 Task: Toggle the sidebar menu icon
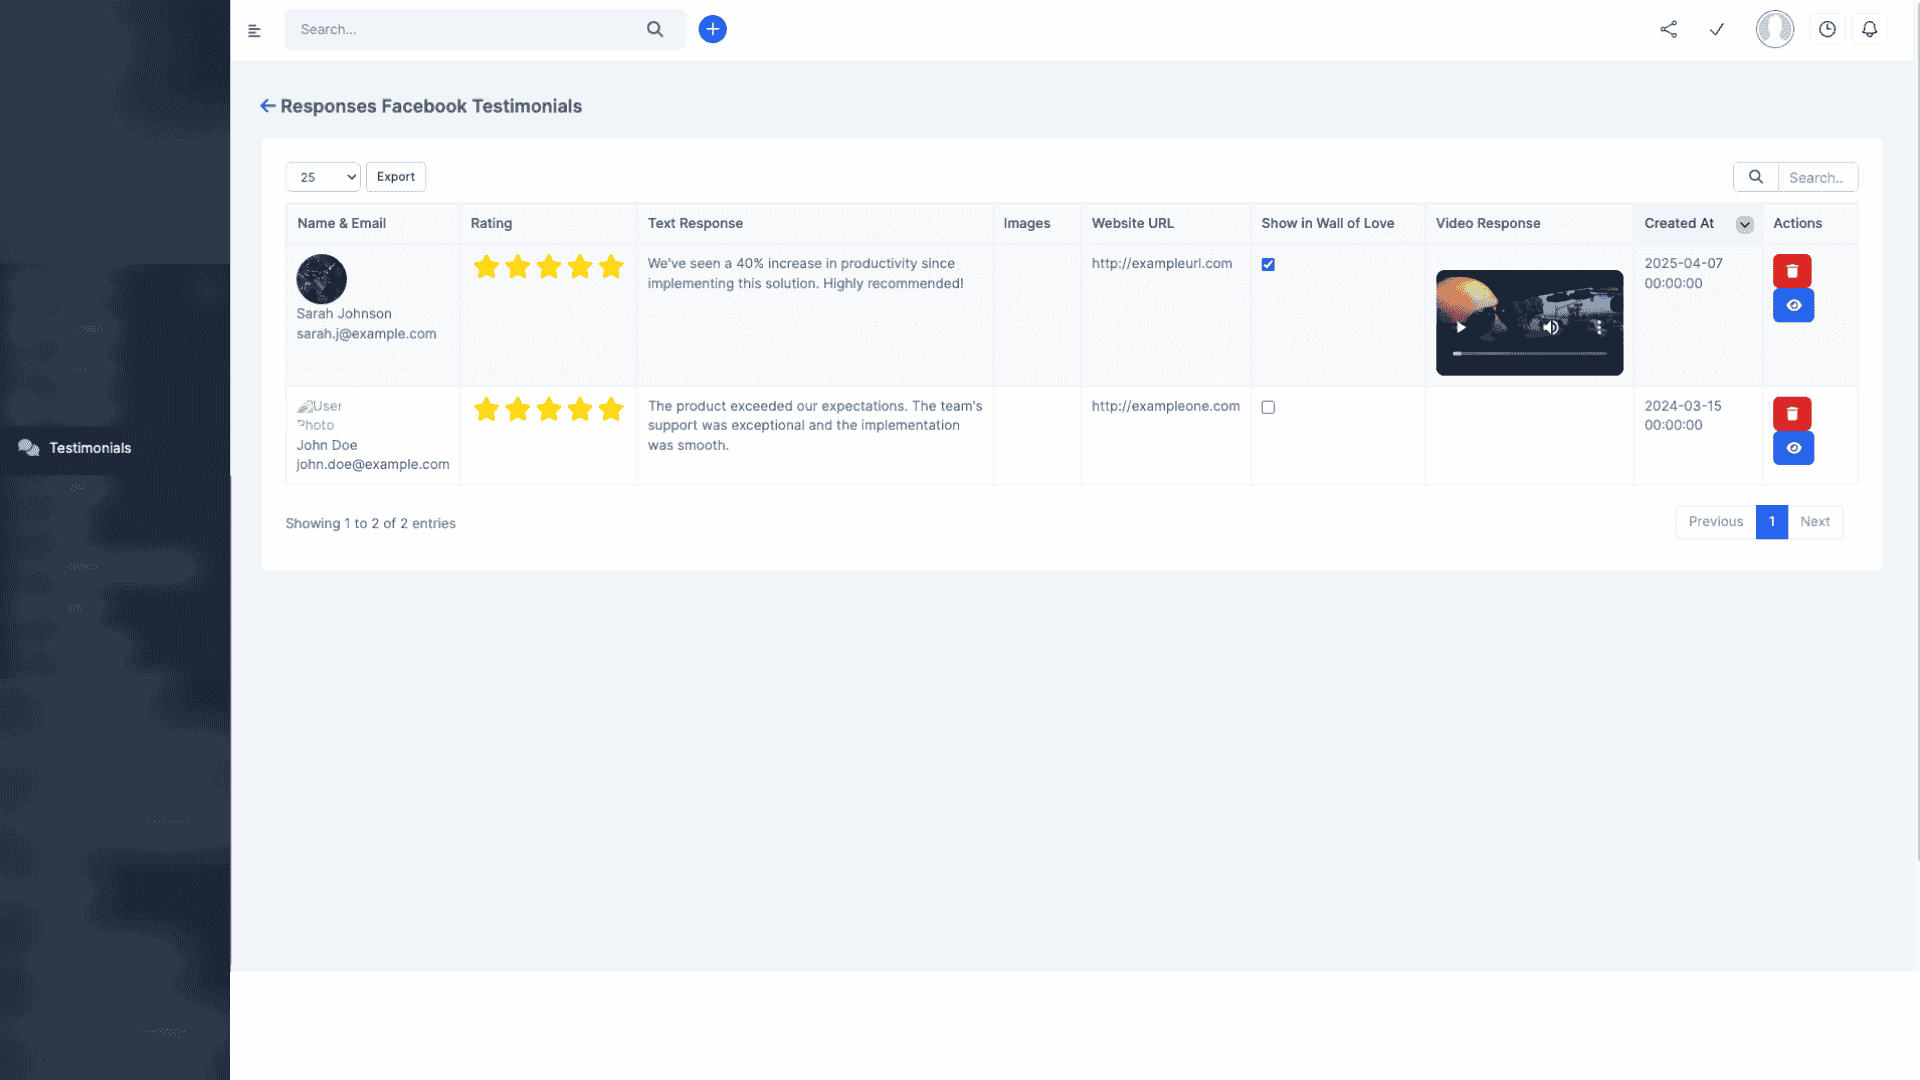(254, 30)
